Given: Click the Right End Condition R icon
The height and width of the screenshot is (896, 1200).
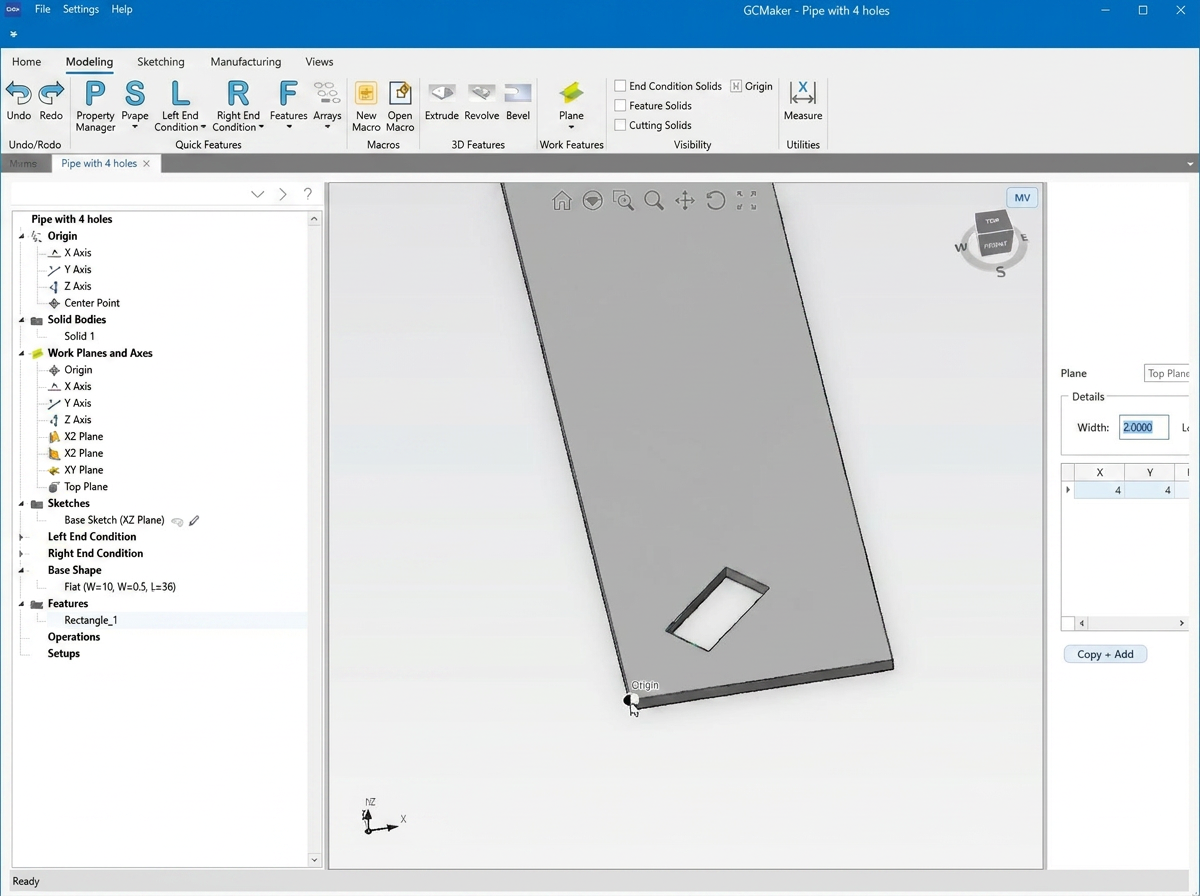Looking at the screenshot, I should pyautogui.click(x=238, y=93).
